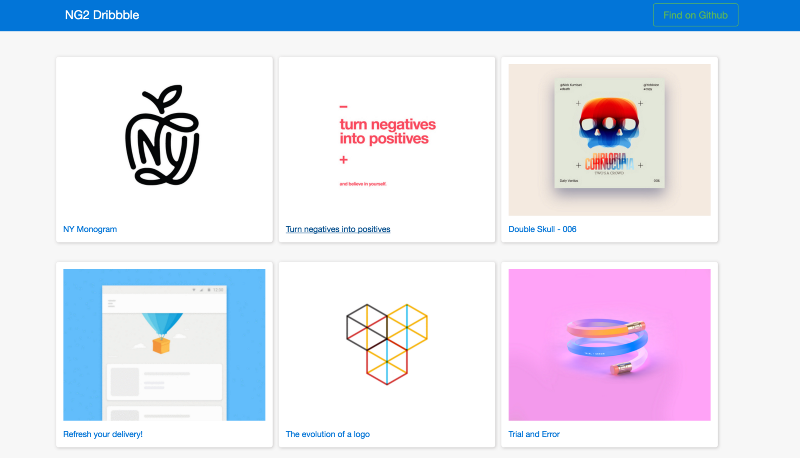Click the NG2 Dribbble header title
Image resolution: width=800 pixels, height=458 pixels.
[x=102, y=15]
